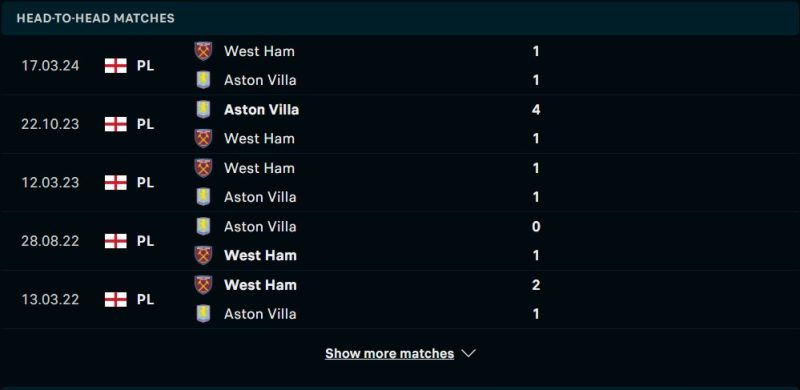
Task: Click the Show more matches link
Action: tap(389, 353)
